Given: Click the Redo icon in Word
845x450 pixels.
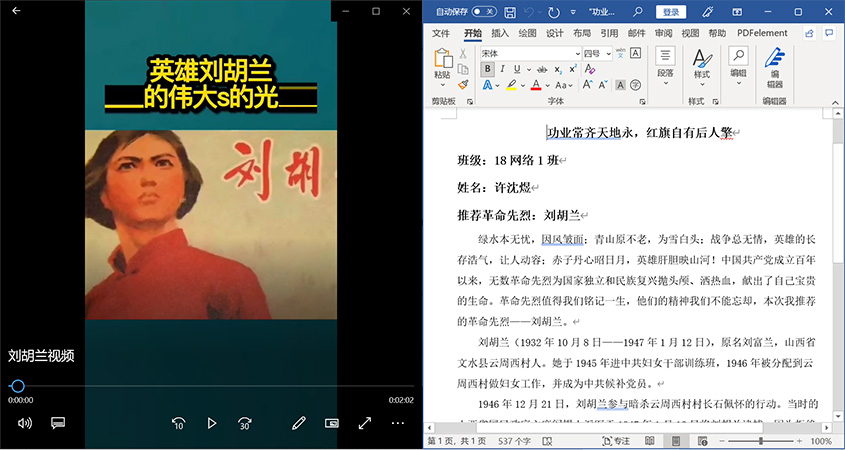Looking at the screenshot, I should (553, 12).
